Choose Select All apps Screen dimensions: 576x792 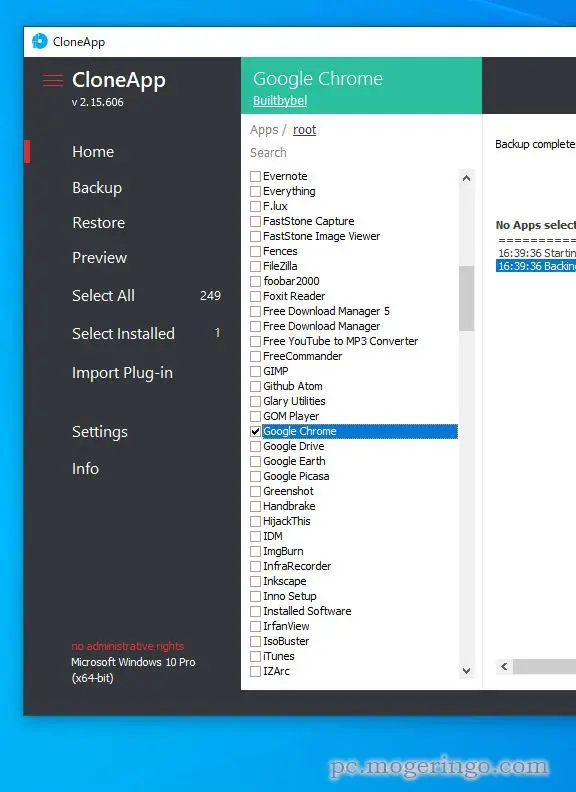(x=104, y=295)
